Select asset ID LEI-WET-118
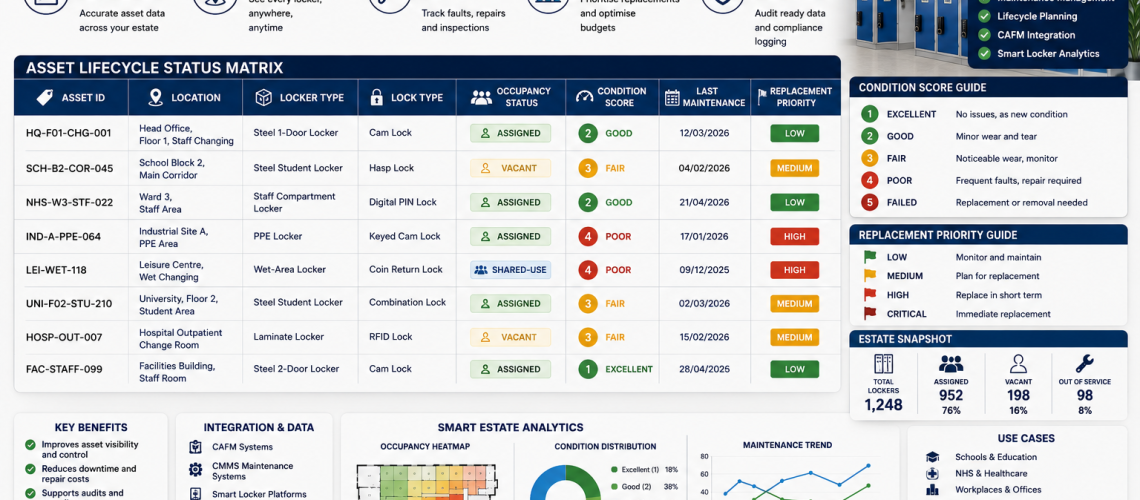Image resolution: width=1140 pixels, height=500 pixels. (x=56, y=270)
